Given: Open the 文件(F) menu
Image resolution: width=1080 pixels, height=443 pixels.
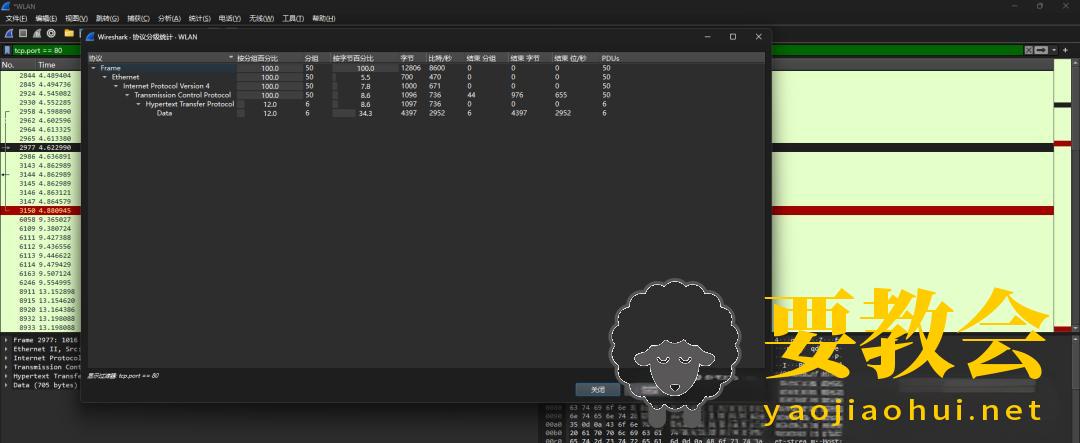Looking at the screenshot, I should 17,19.
